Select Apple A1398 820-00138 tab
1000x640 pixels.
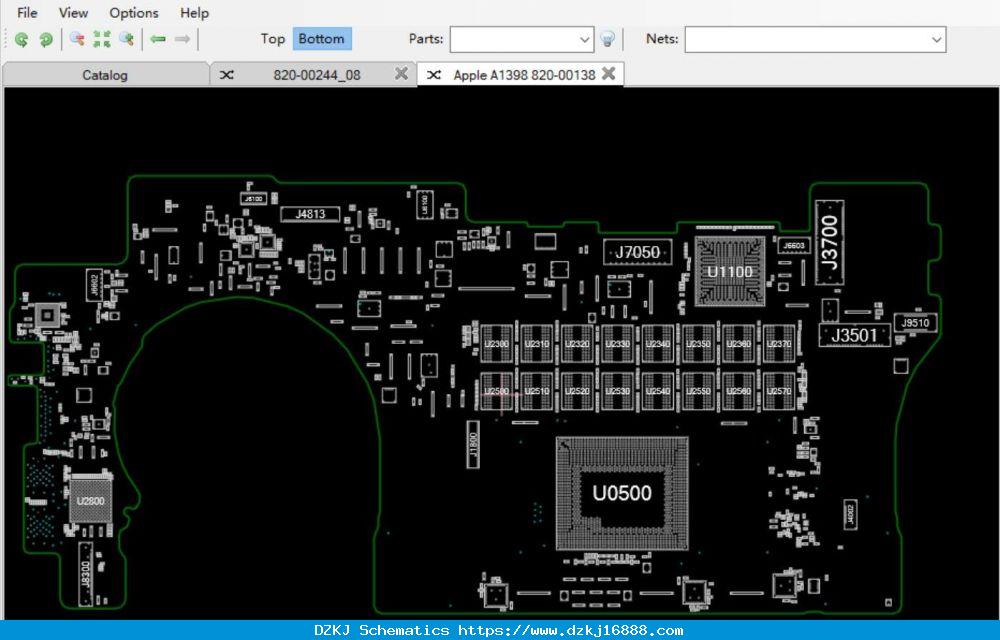click(x=524, y=75)
